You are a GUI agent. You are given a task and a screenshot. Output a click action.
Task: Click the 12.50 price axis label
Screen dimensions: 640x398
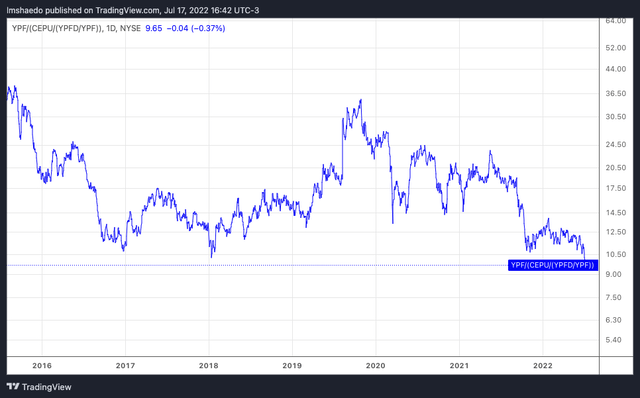(x=616, y=232)
